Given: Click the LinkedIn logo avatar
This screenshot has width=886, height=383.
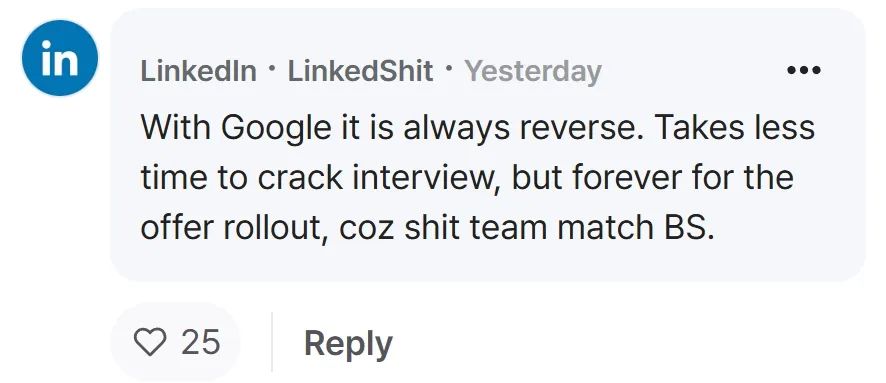Looking at the screenshot, I should [59, 58].
